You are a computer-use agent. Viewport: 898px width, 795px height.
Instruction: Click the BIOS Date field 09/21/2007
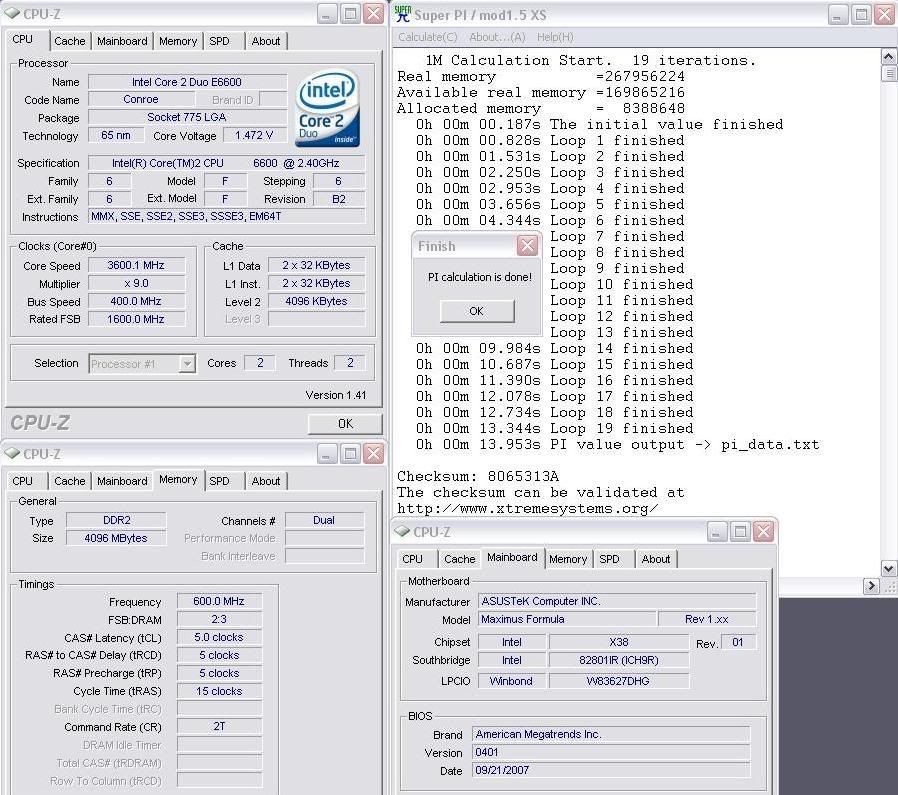pyautogui.click(x=611, y=770)
